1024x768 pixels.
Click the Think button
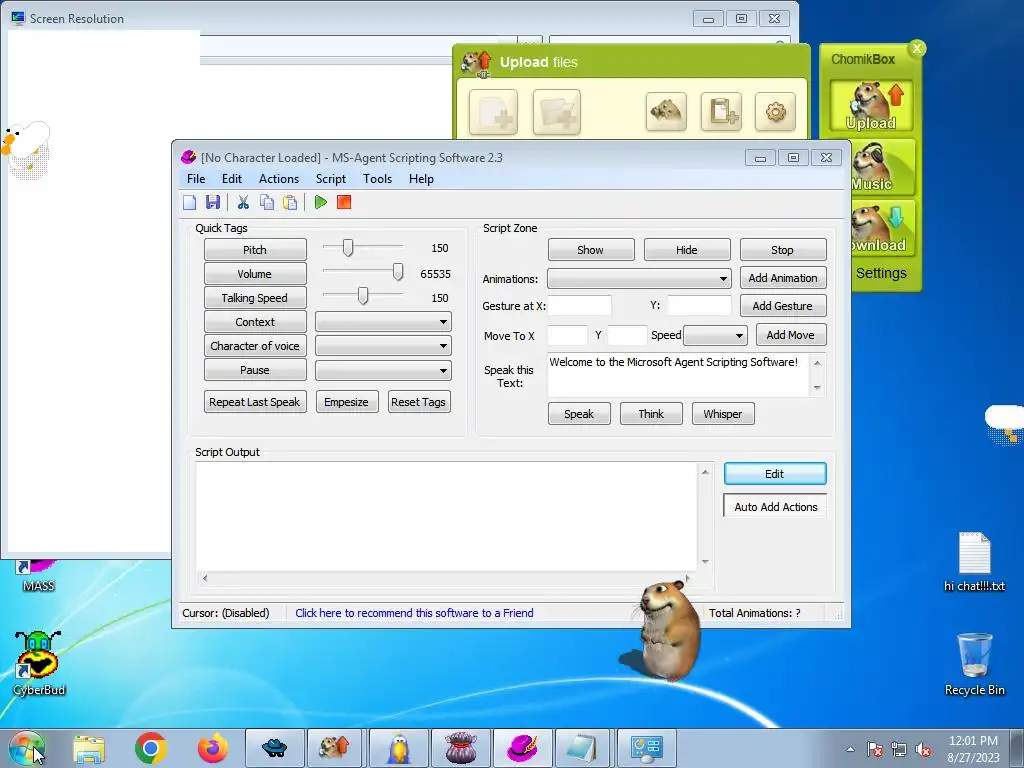[651, 414]
